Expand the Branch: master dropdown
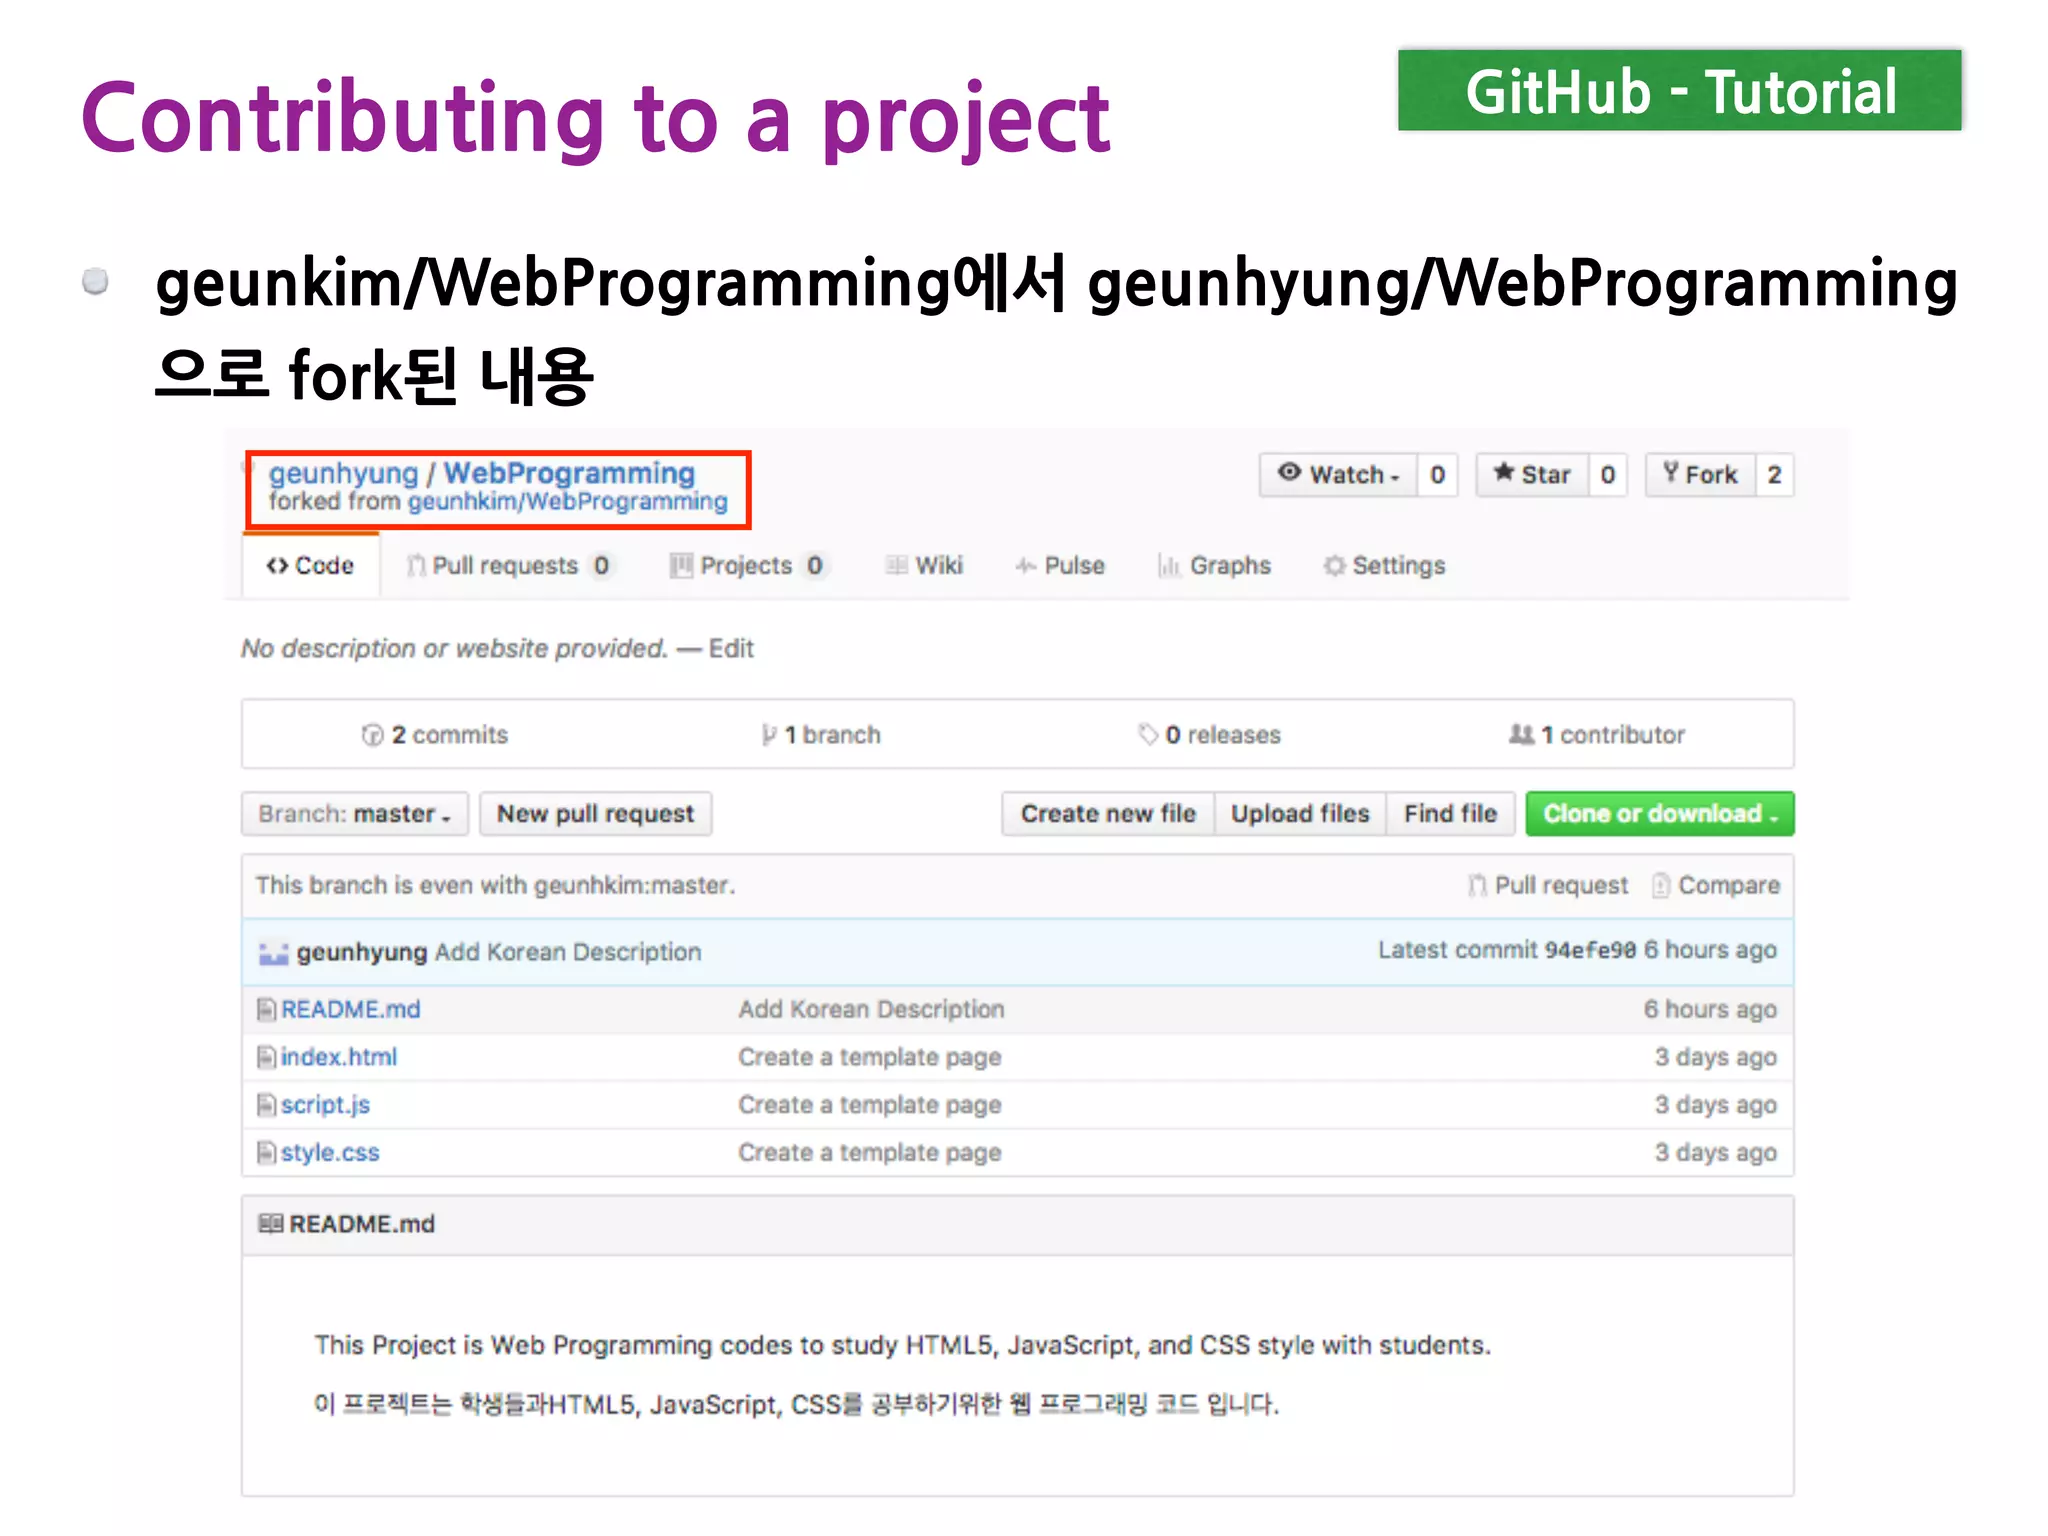Screen dimensions: 2048x1536 click(x=355, y=813)
